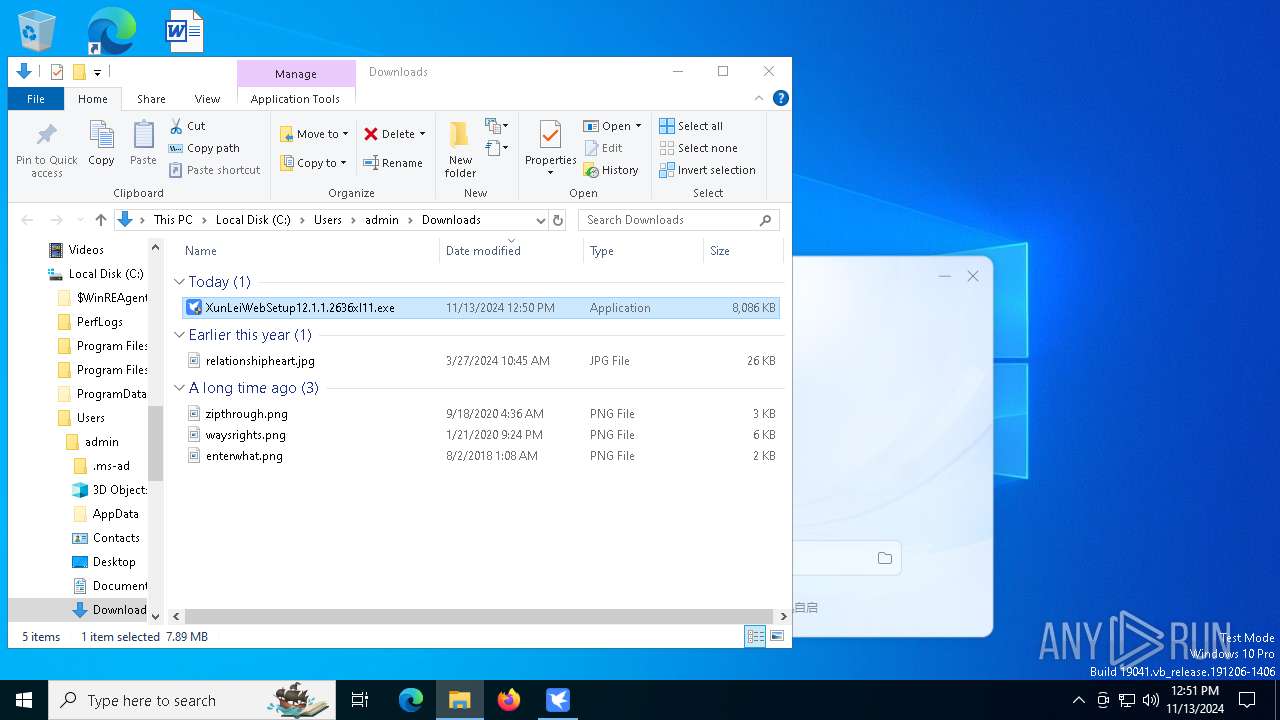Collapse the Today group
1280x720 pixels.
(x=180, y=282)
